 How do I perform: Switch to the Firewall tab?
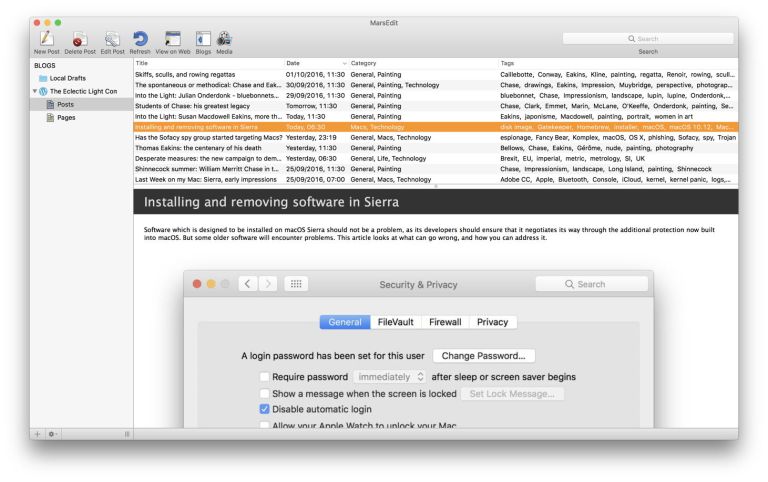445,322
